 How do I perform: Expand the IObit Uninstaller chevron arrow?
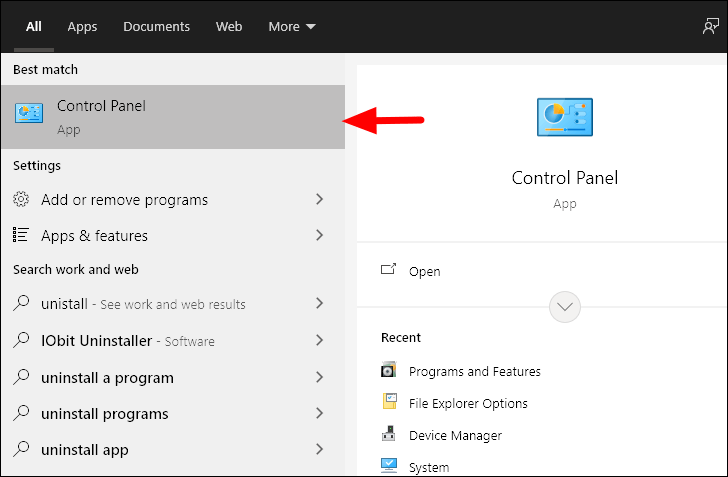(x=319, y=340)
